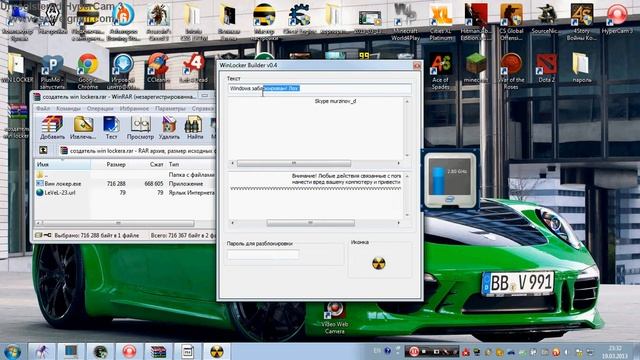
Task: Open the War of the Roses shortcut
Action: (x=511, y=70)
